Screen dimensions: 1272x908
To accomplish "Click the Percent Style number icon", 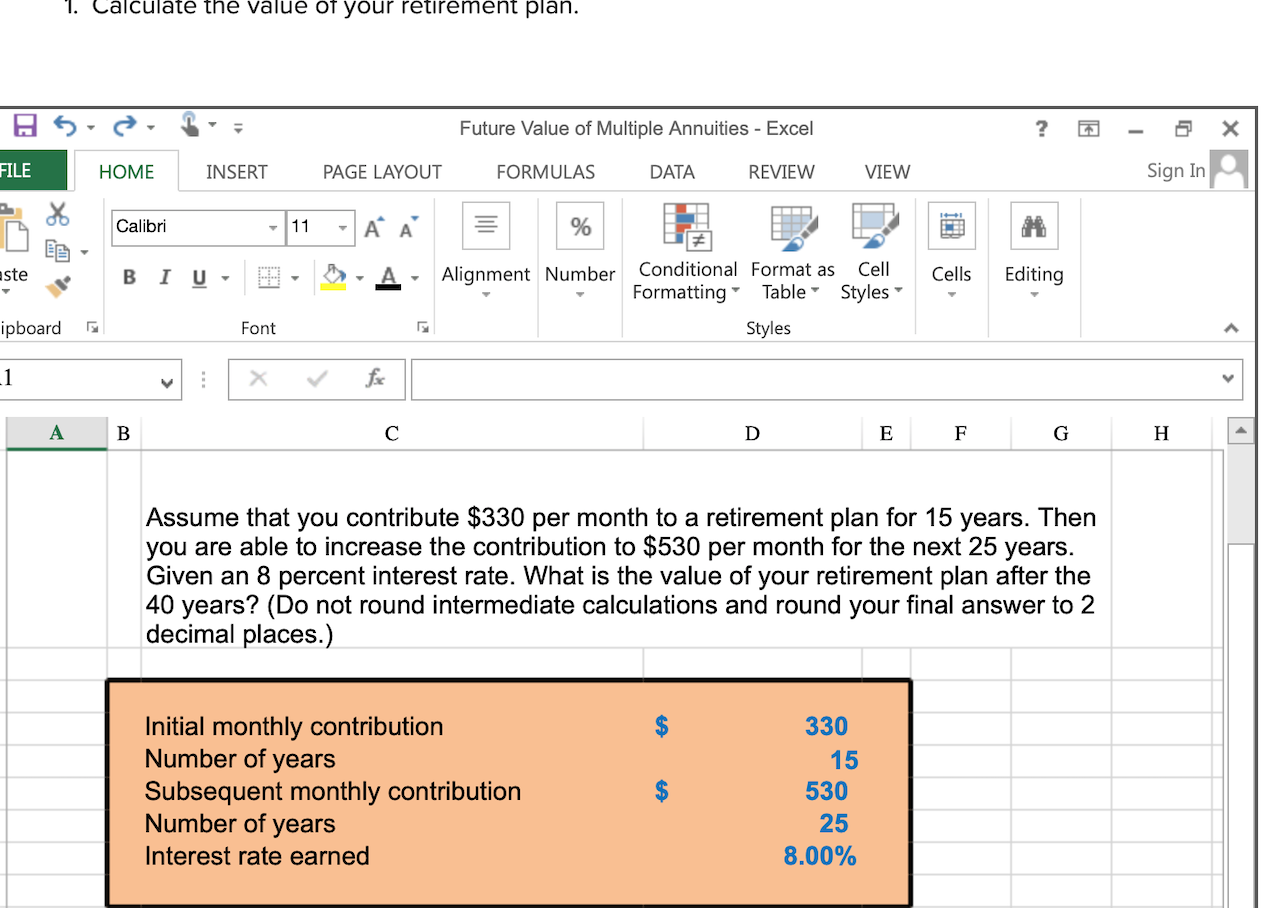I will pyautogui.click(x=580, y=226).
